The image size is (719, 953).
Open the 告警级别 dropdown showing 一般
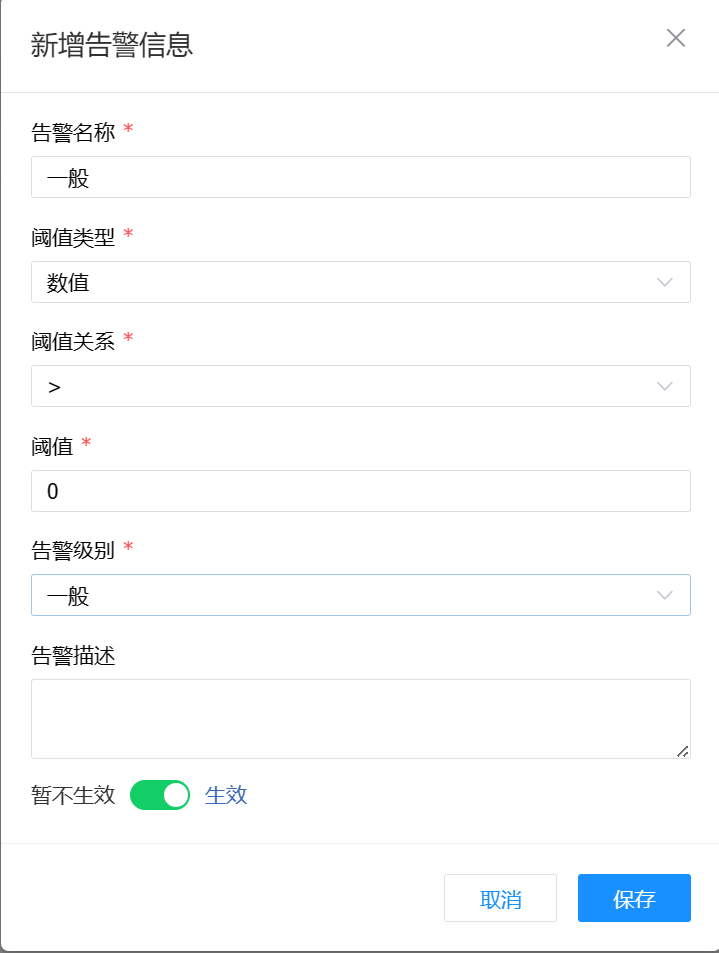(x=340, y=595)
